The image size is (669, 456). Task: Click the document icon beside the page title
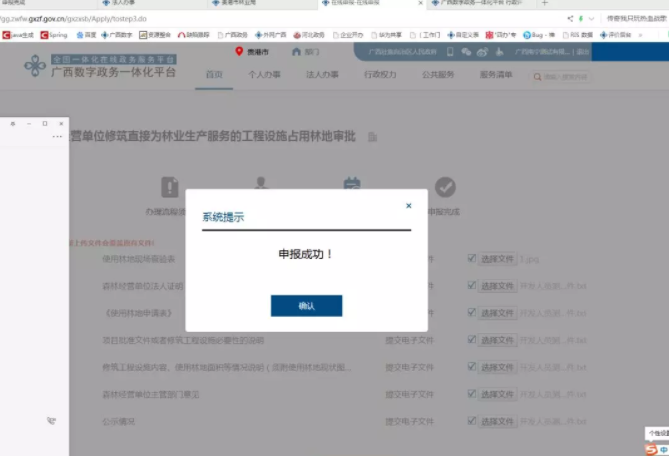tap(373, 137)
